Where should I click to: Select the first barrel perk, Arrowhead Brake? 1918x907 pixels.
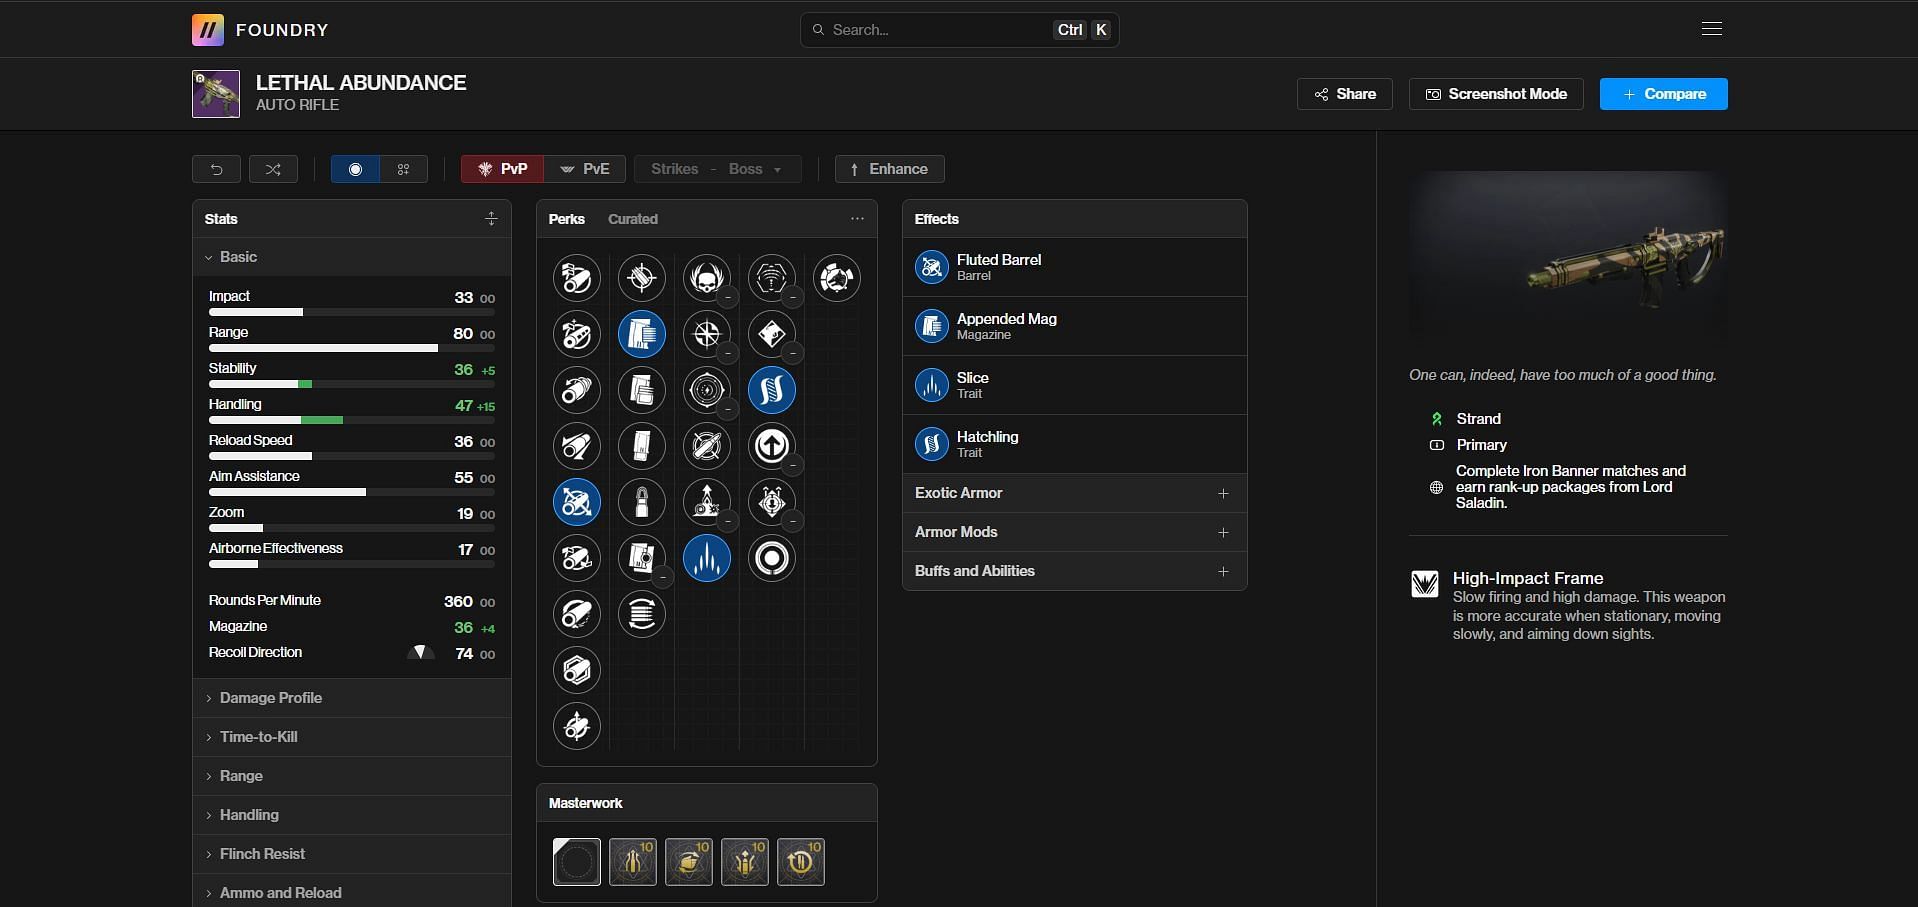(x=576, y=278)
